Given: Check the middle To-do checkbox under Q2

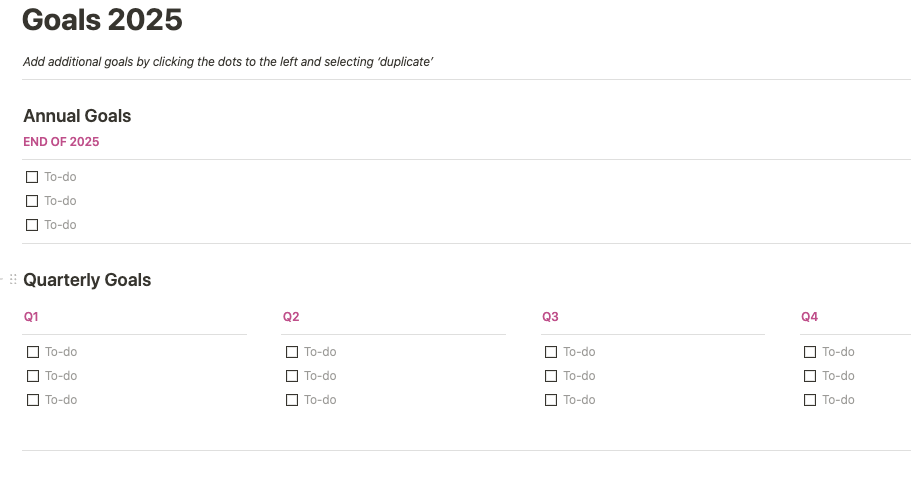Looking at the screenshot, I should (x=292, y=376).
